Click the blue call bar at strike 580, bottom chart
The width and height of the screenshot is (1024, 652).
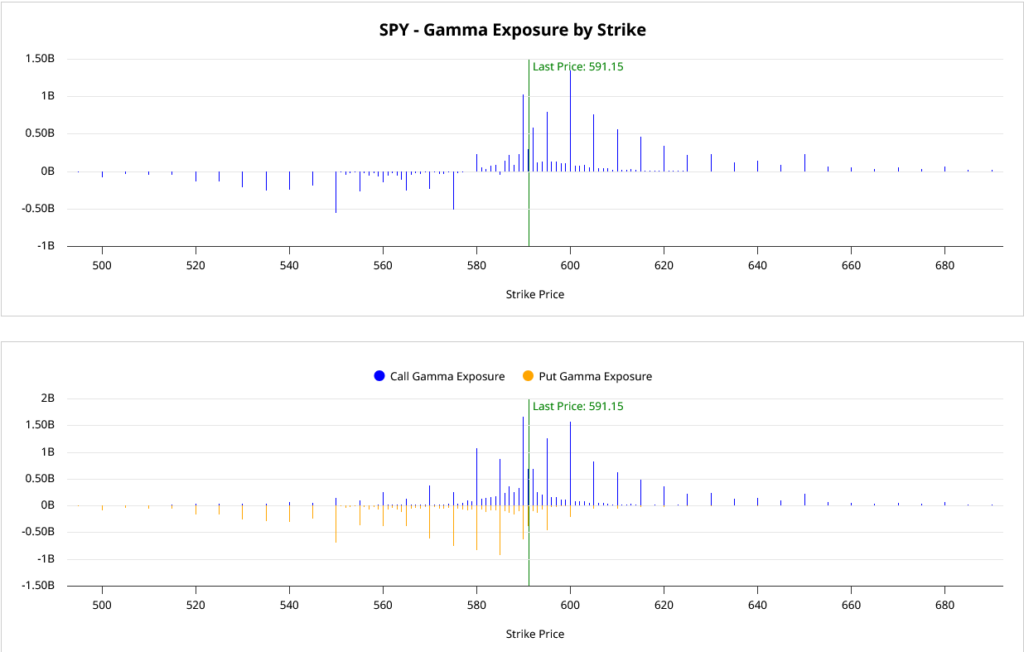coord(477,476)
